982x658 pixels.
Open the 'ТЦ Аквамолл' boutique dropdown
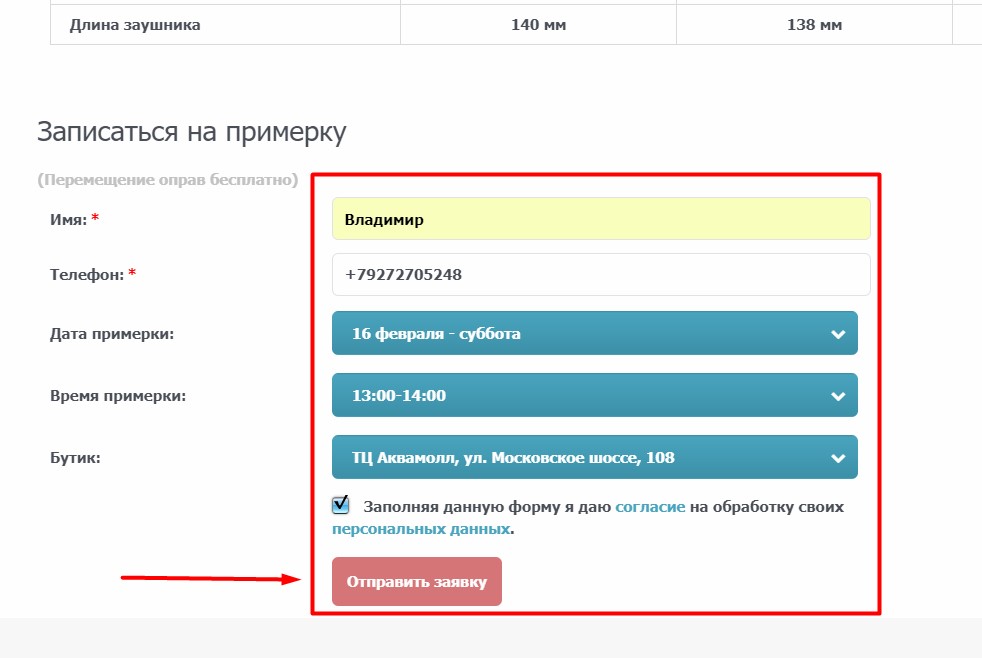[580, 457]
